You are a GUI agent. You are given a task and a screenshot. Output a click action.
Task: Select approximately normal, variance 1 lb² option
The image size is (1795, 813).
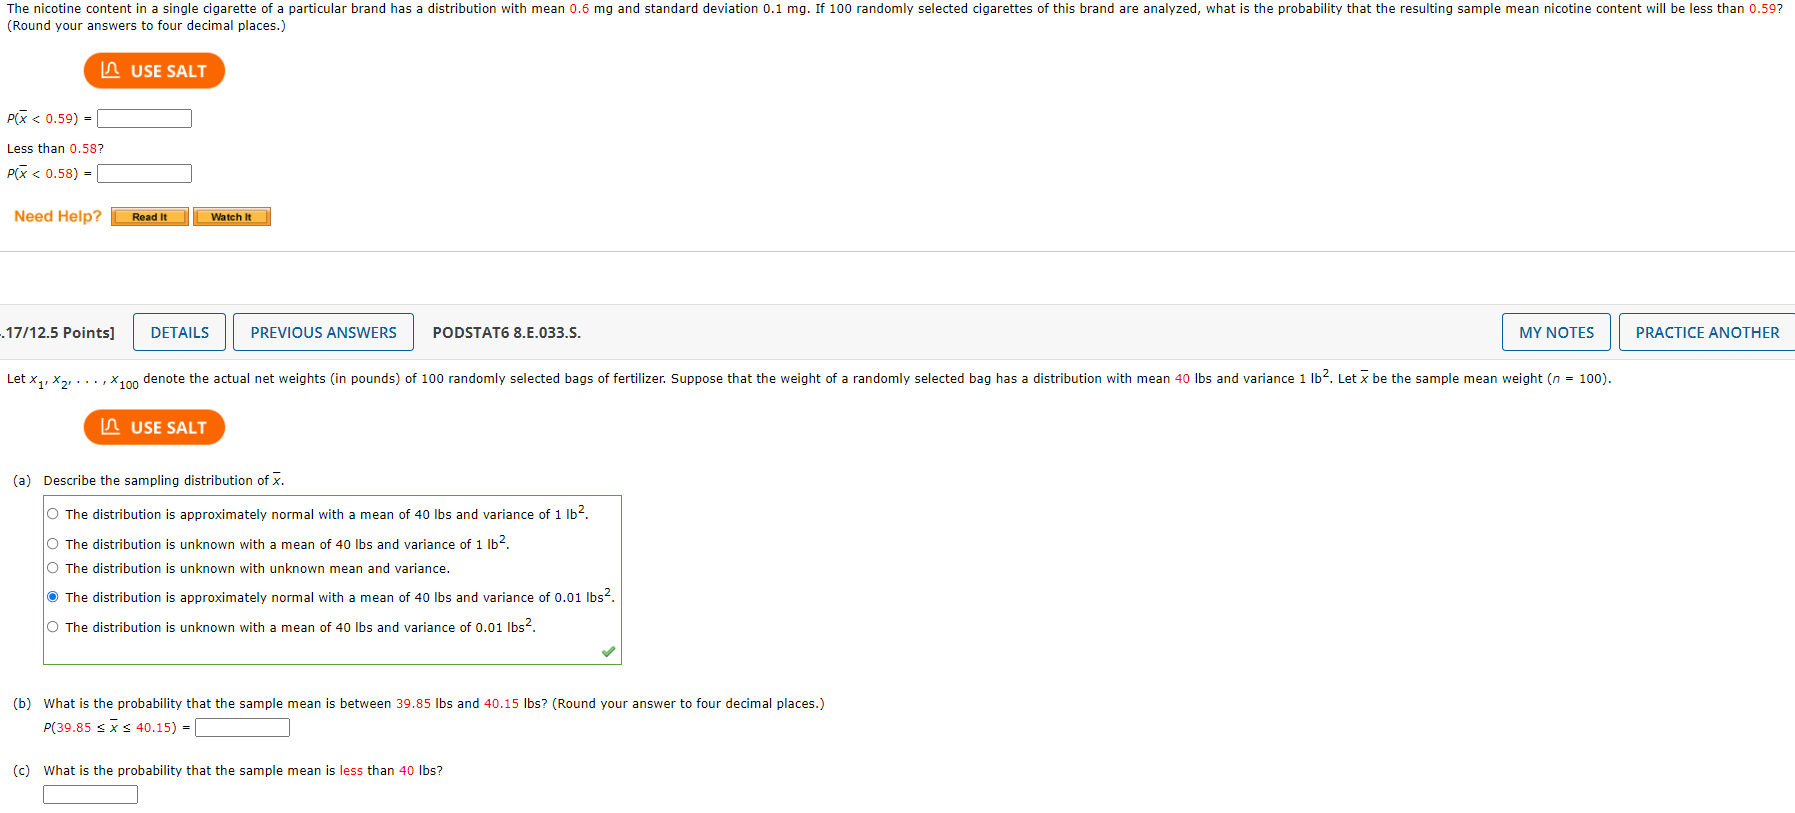(53, 514)
